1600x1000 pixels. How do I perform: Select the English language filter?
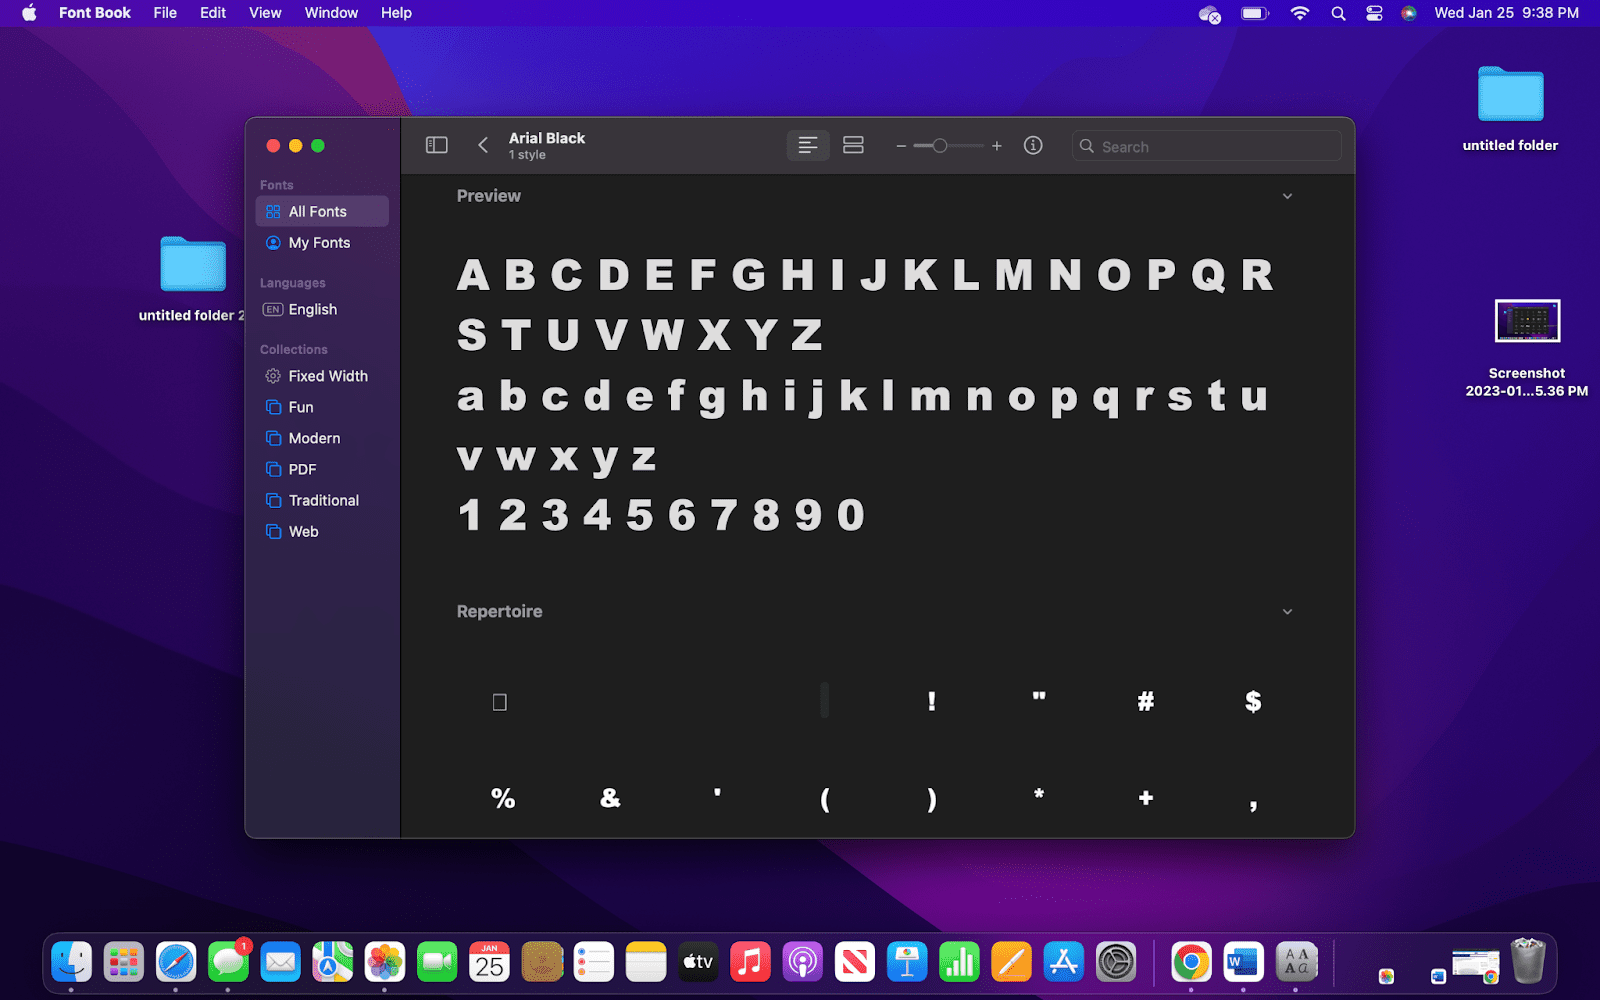coord(322,310)
